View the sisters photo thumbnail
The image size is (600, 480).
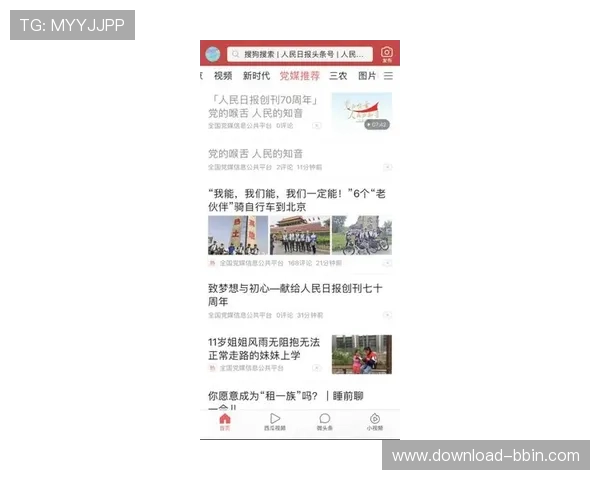[x=362, y=354]
